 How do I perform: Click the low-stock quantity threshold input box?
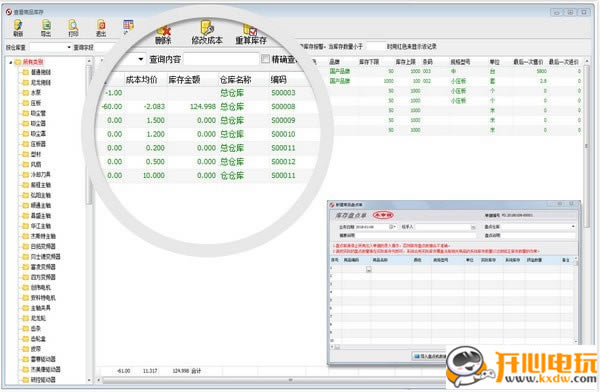[375, 47]
